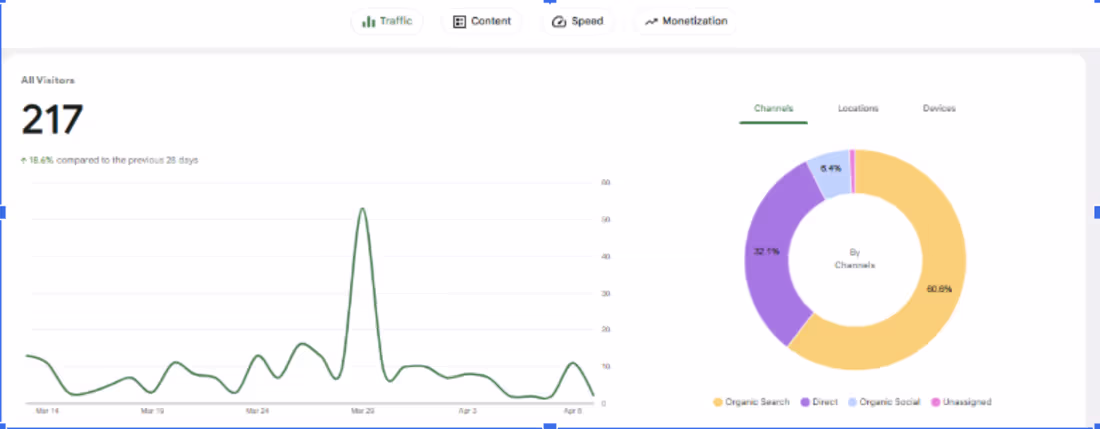
Task: Click the visitor spike peak near Mar 29
Action: [x=362, y=209]
